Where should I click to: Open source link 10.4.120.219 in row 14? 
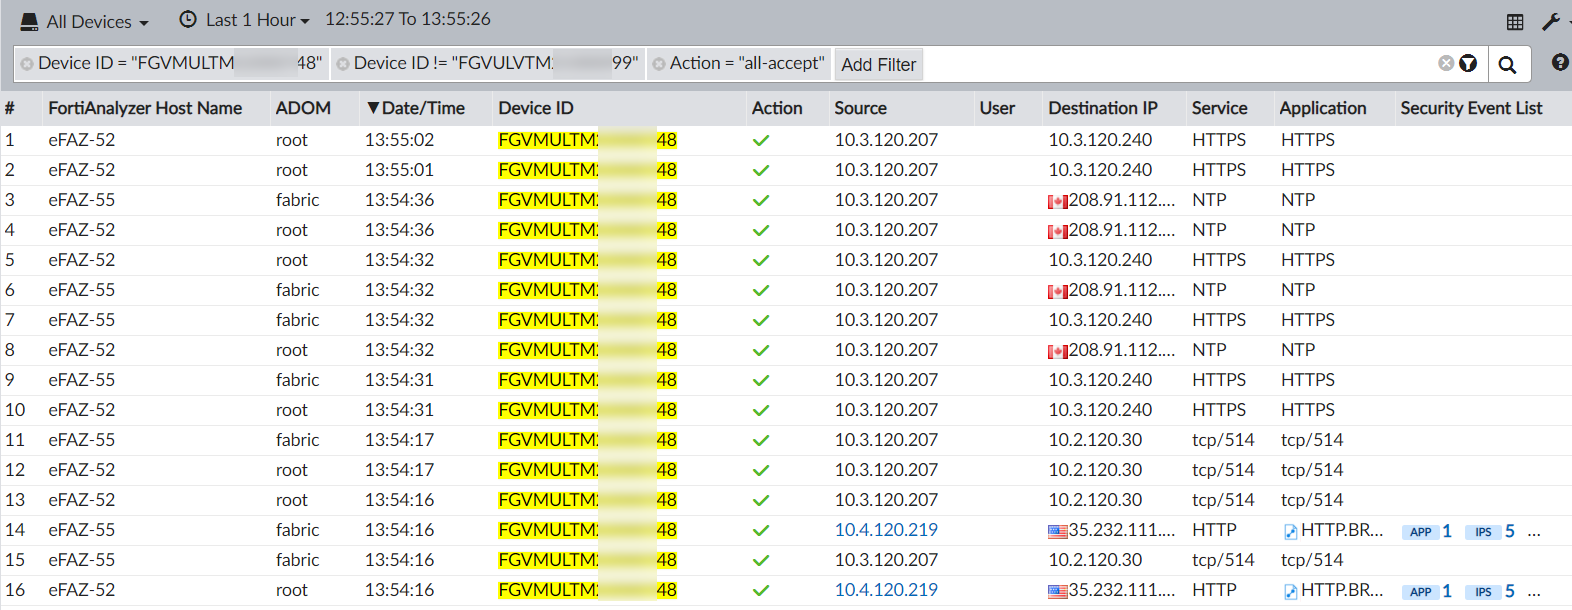[x=886, y=530]
